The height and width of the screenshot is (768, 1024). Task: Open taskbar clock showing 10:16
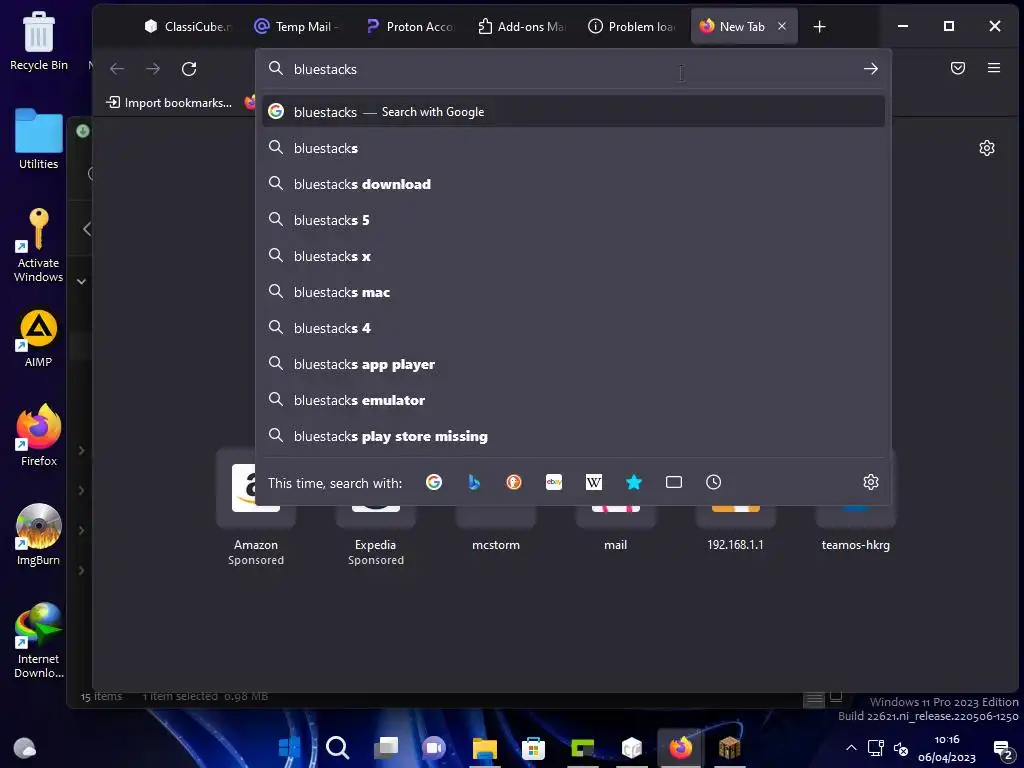click(x=946, y=748)
